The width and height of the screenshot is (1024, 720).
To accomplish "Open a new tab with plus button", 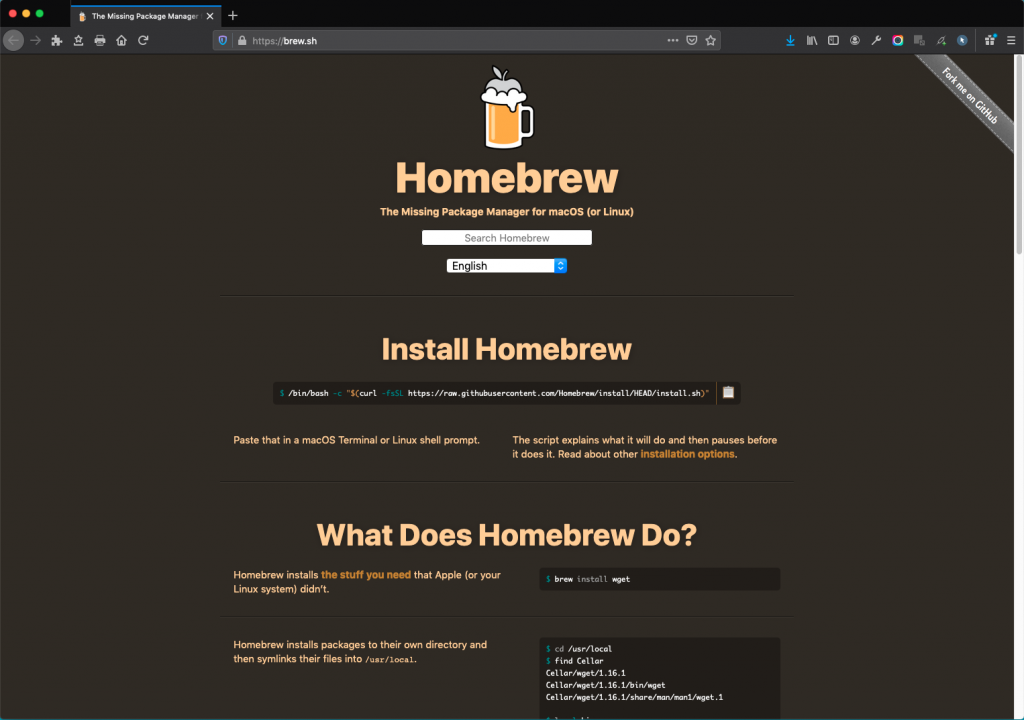I will coord(233,16).
